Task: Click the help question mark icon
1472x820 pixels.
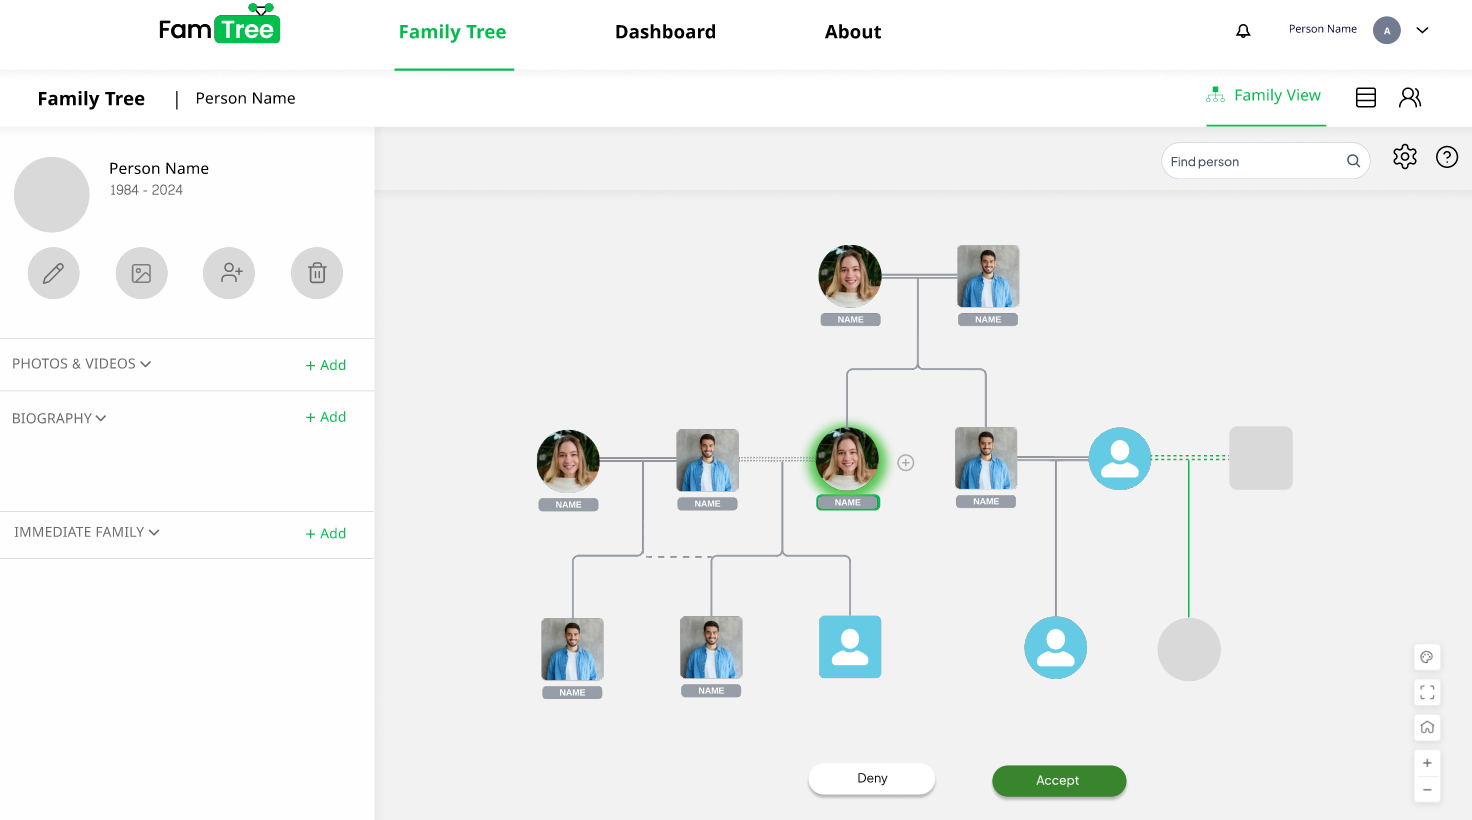Action: point(1447,157)
